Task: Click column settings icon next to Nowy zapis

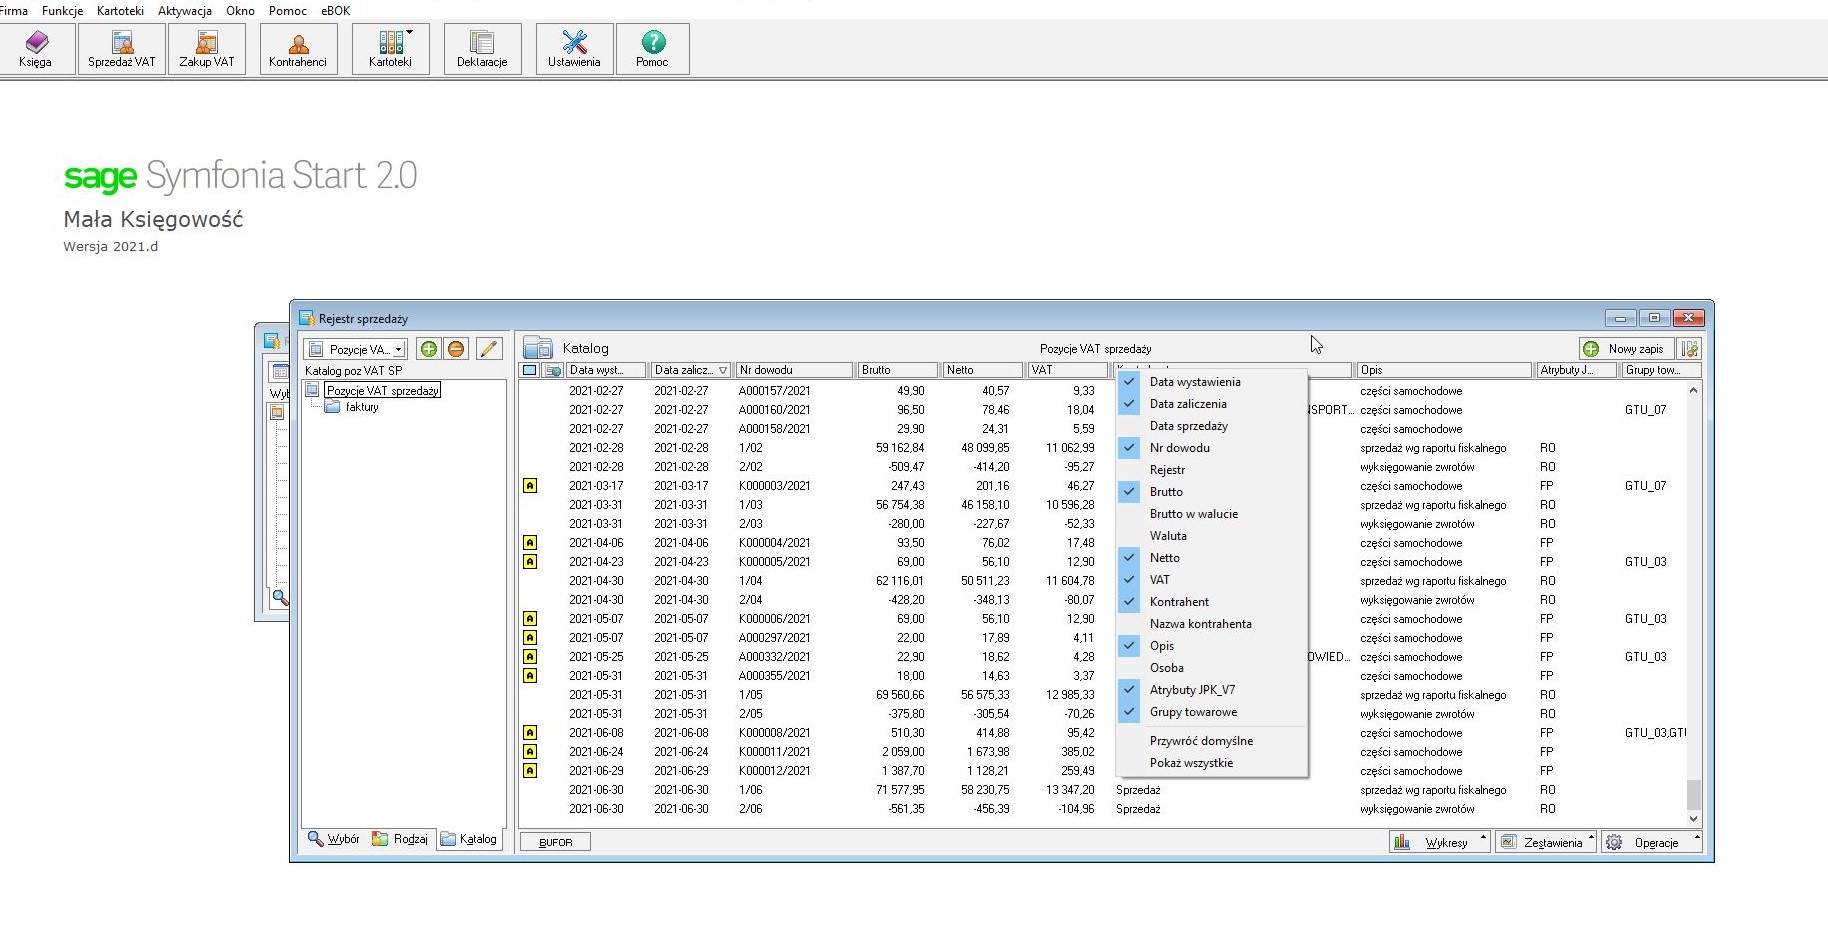Action: point(1690,349)
